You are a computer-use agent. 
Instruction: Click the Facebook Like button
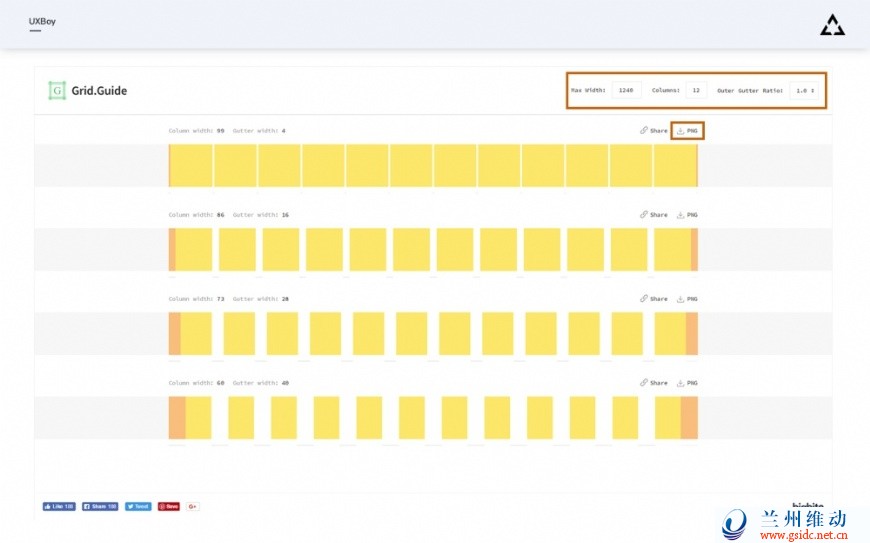point(59,507)
